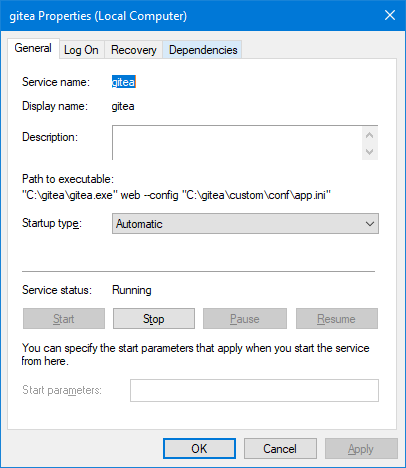This screenshot has width=406, height=468.
Task: Click inside the Description text box
Action: [237, 143]
